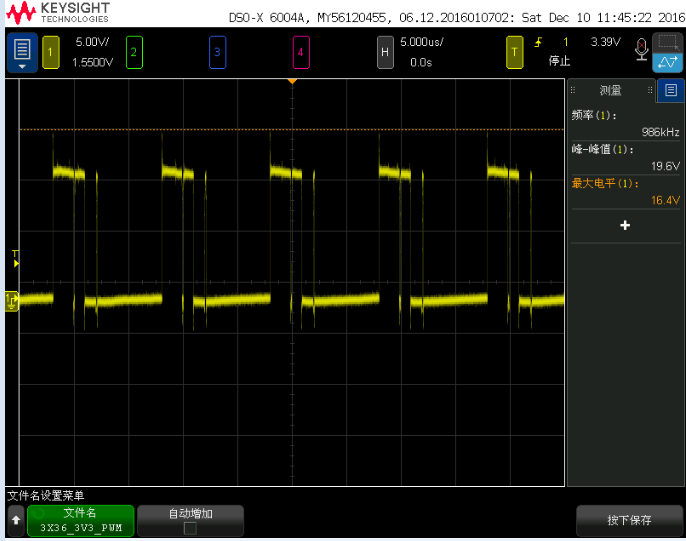Select the zoom box selection icon

pyautogui.click(x=668, y=43)
